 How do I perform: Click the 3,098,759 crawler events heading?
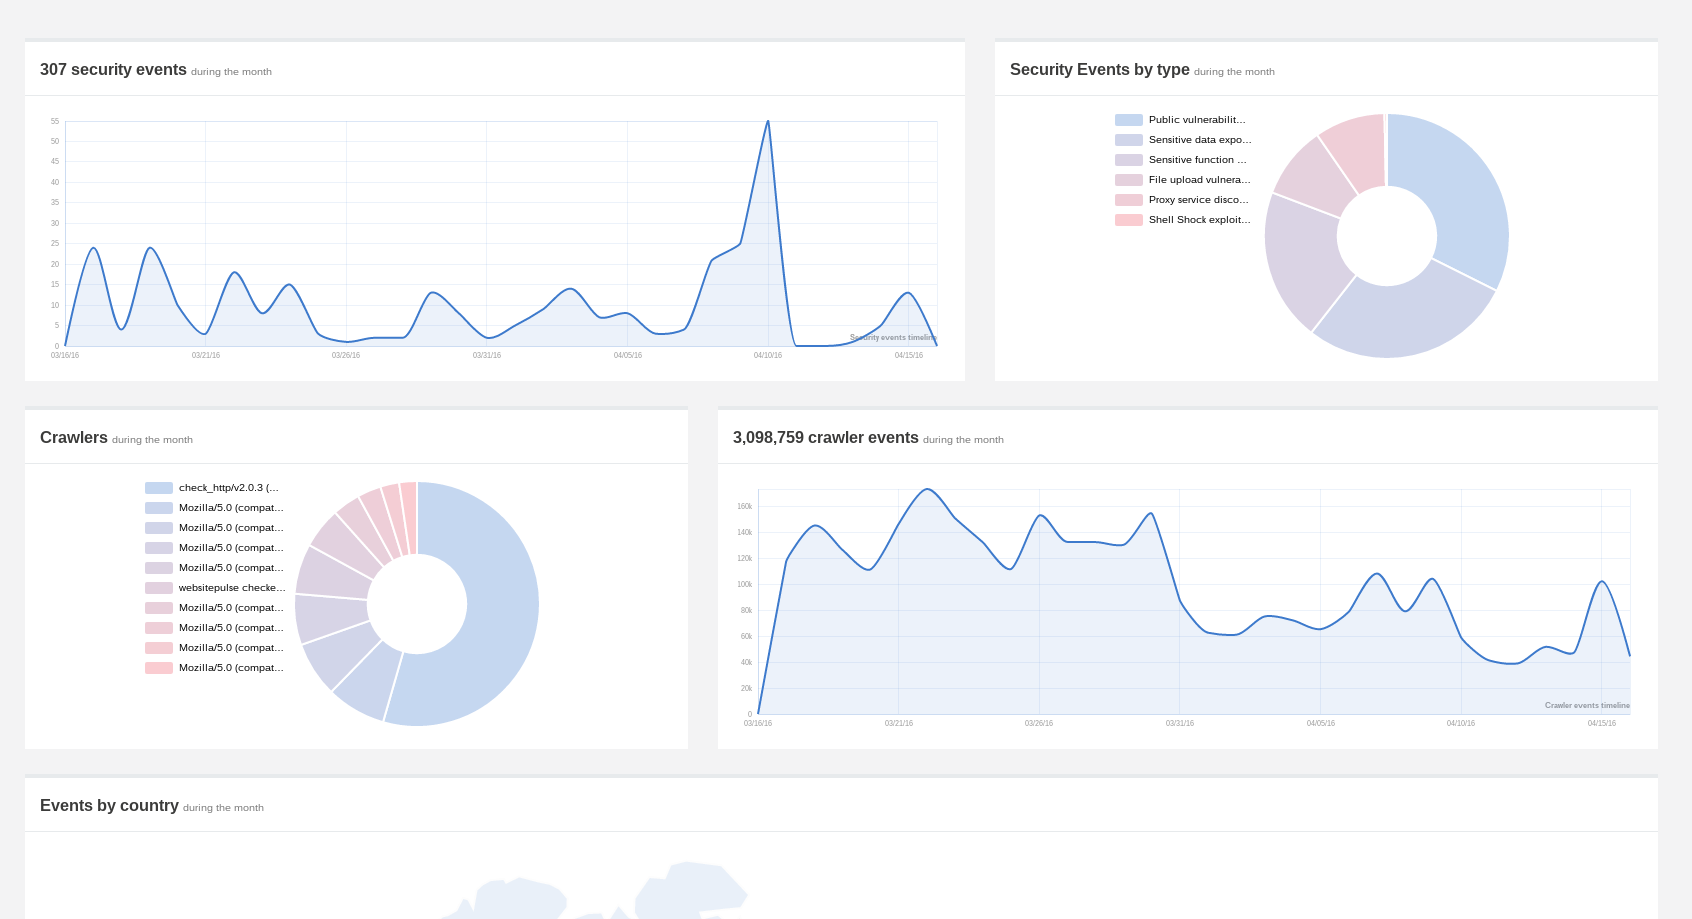click(x=825, y=438)
